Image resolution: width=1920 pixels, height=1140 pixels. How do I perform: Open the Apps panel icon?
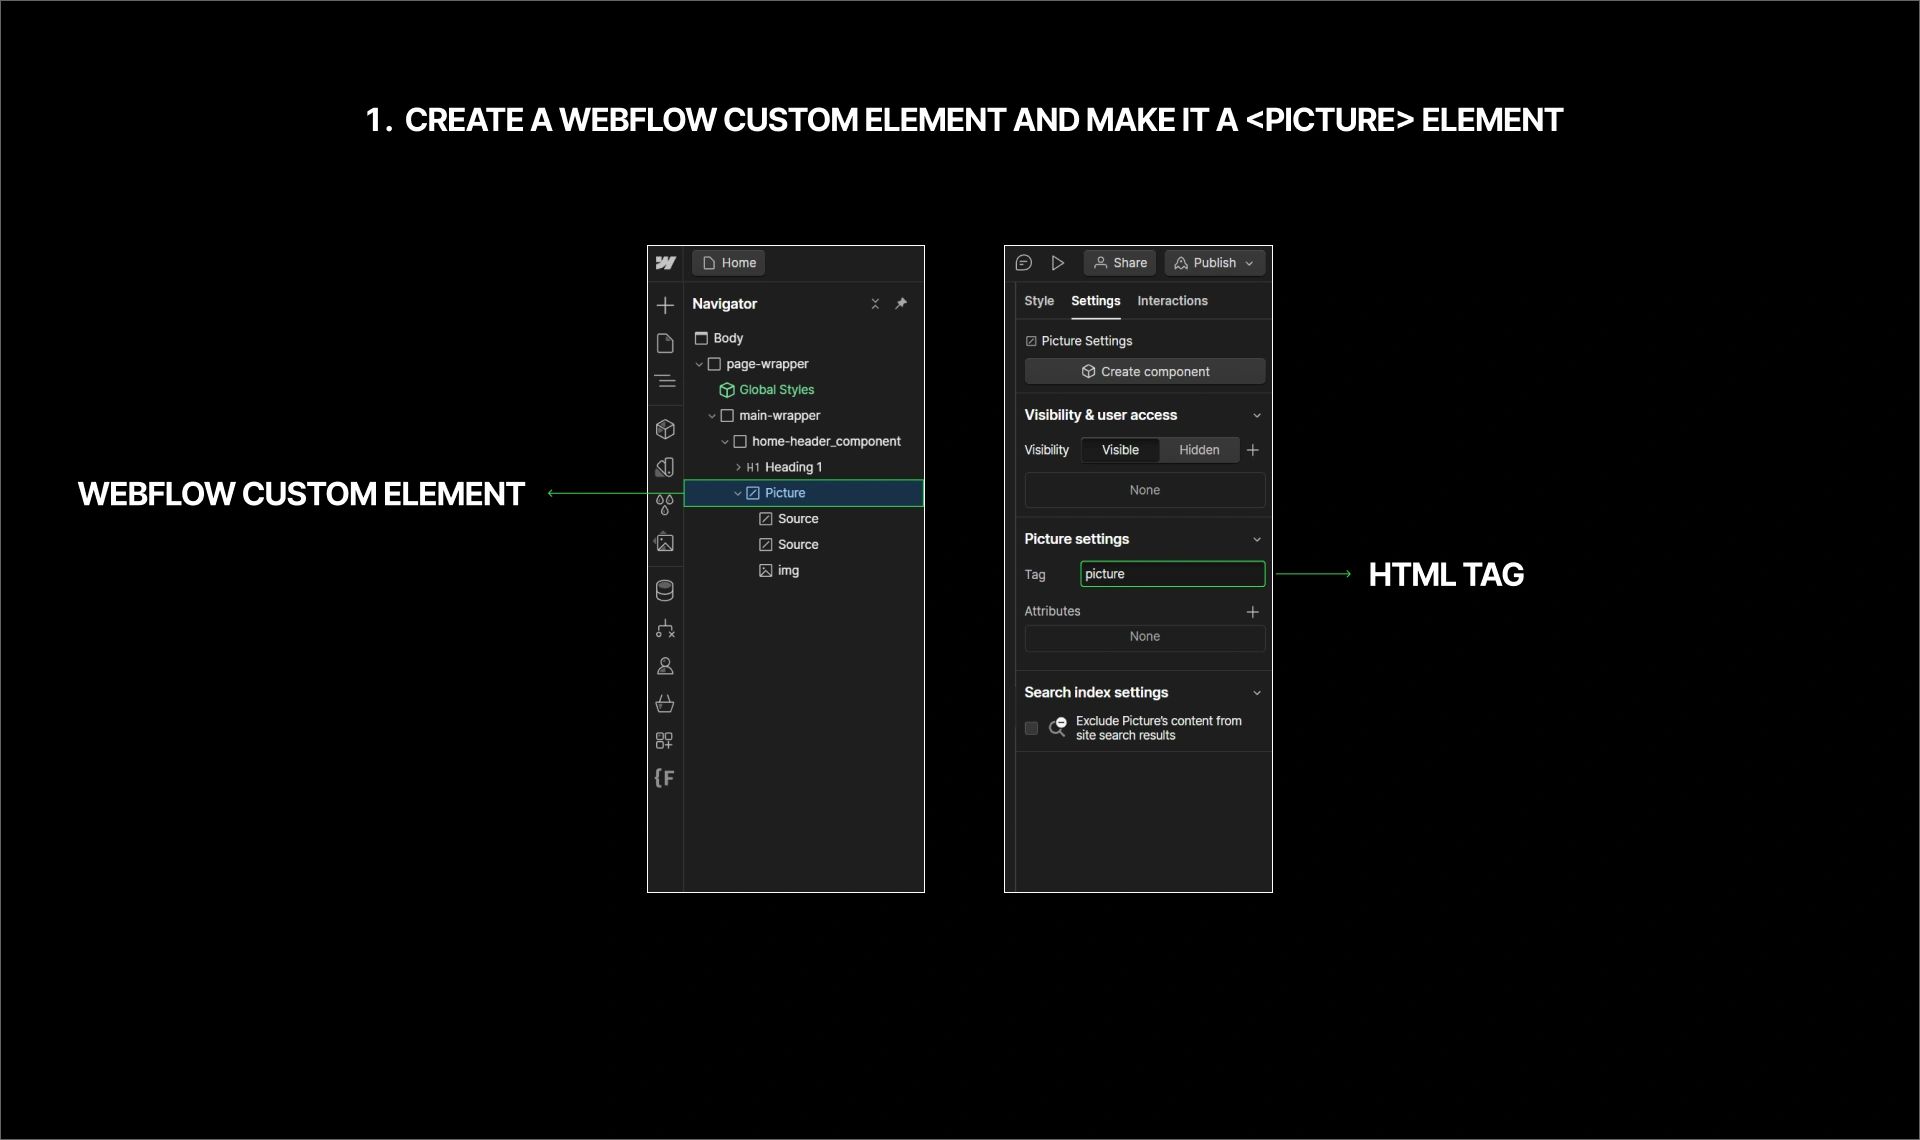pos(665,741)
